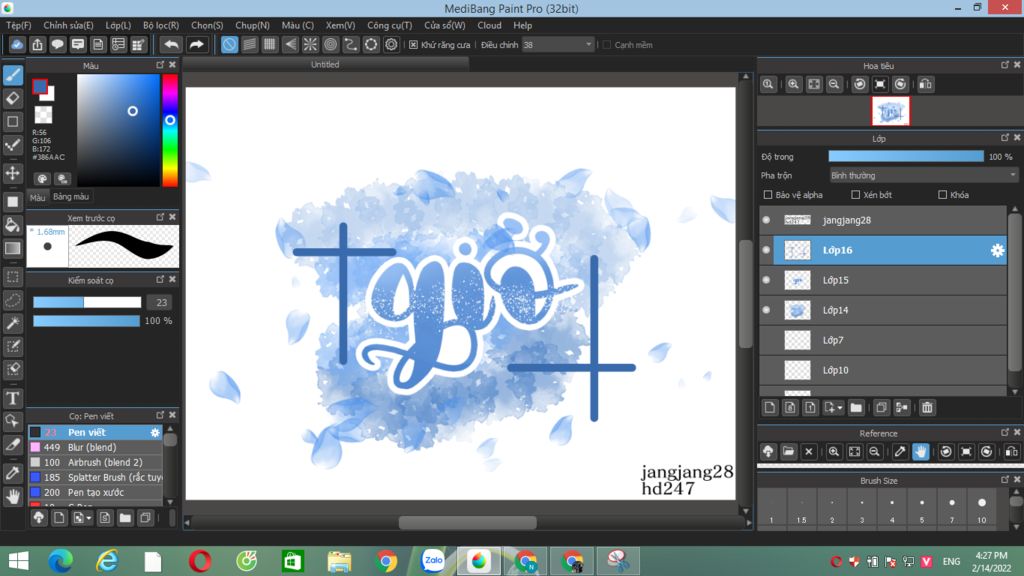Enable Bảo vệ alpha checkbox

768,195
